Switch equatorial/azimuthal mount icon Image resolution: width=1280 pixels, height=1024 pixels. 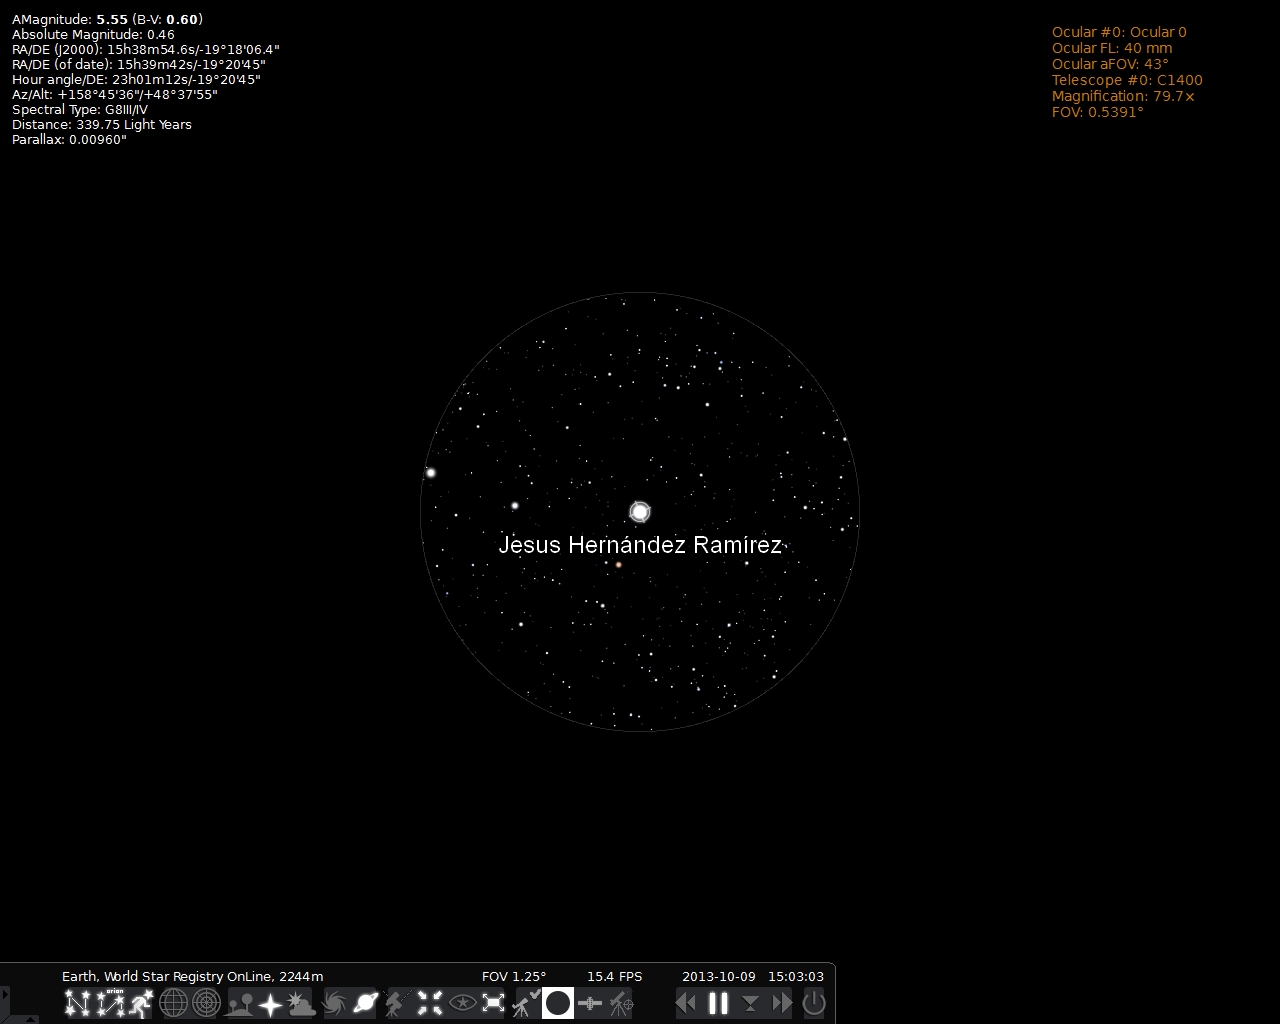397,1003
